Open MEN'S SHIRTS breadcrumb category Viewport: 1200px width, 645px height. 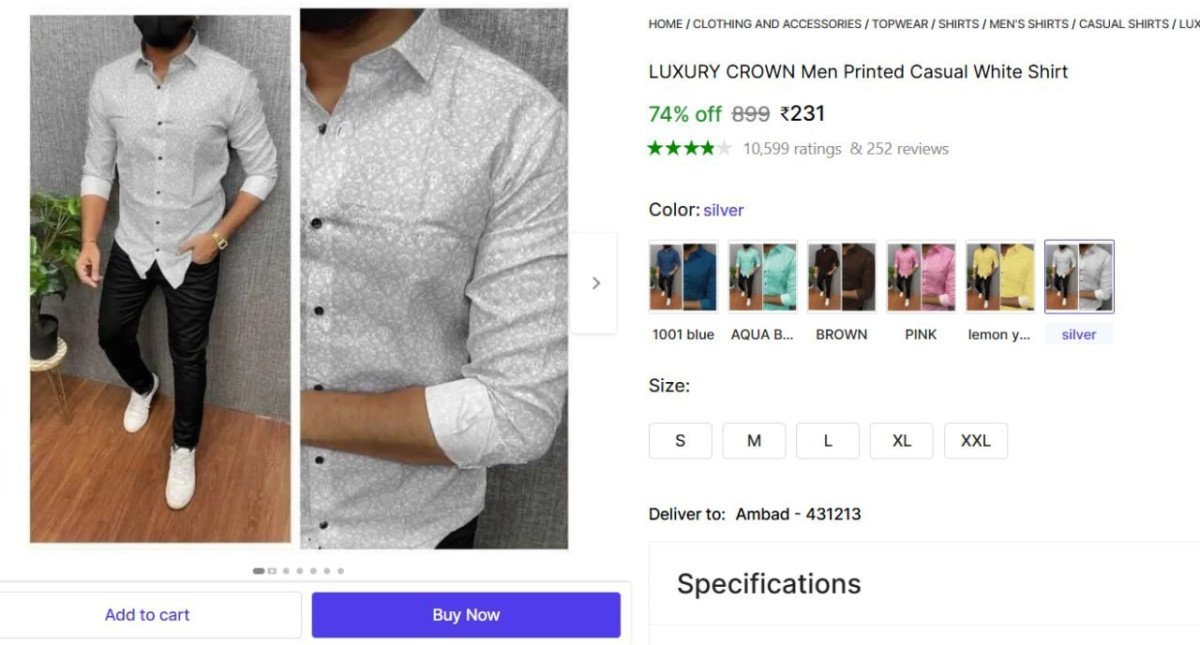tap(1029, 24)
